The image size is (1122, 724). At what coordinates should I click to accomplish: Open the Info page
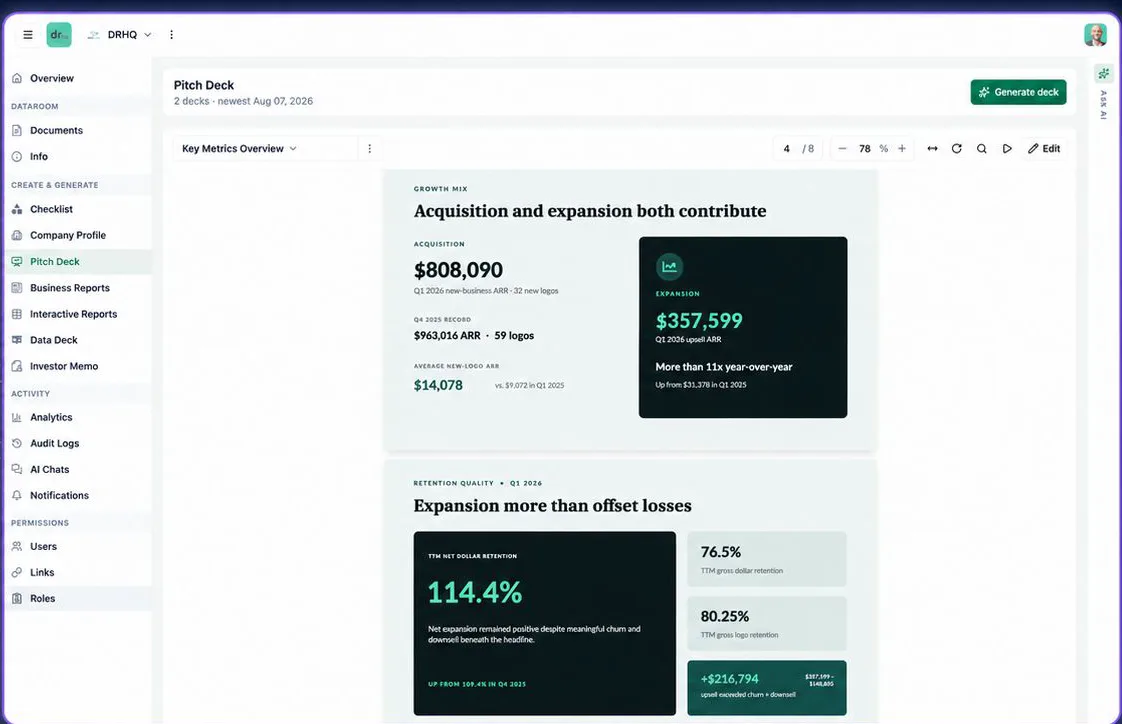pos(77,156)
